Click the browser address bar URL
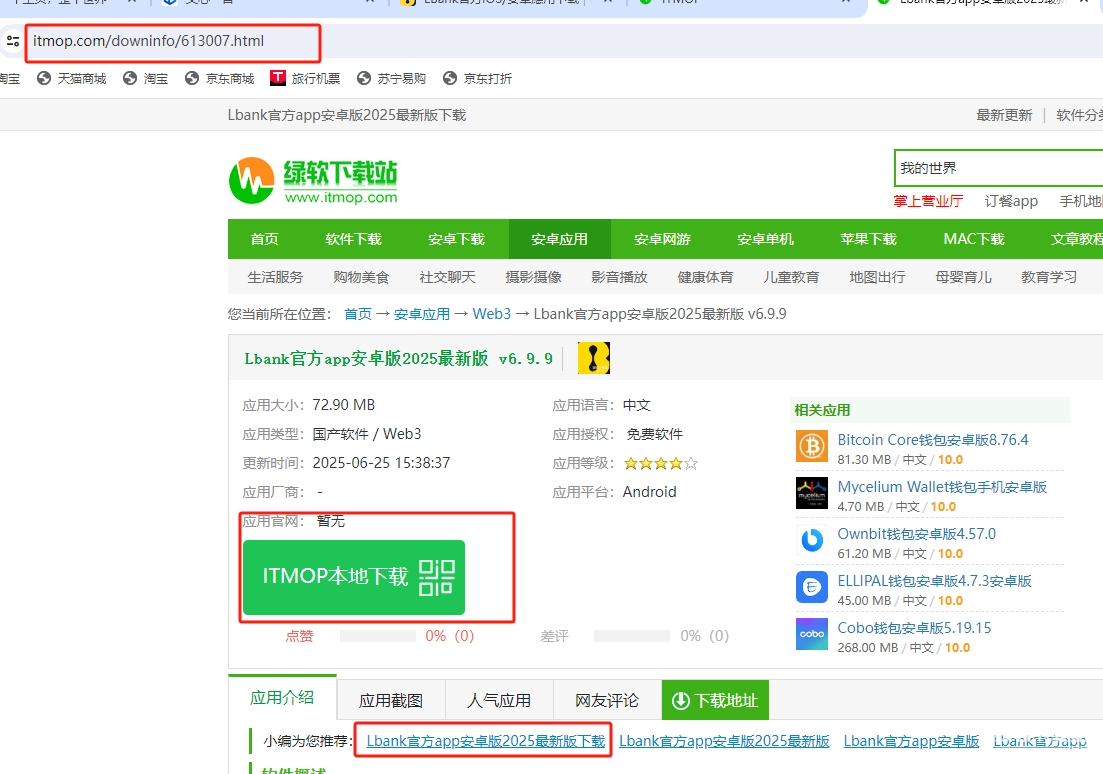 coord(149,42)
